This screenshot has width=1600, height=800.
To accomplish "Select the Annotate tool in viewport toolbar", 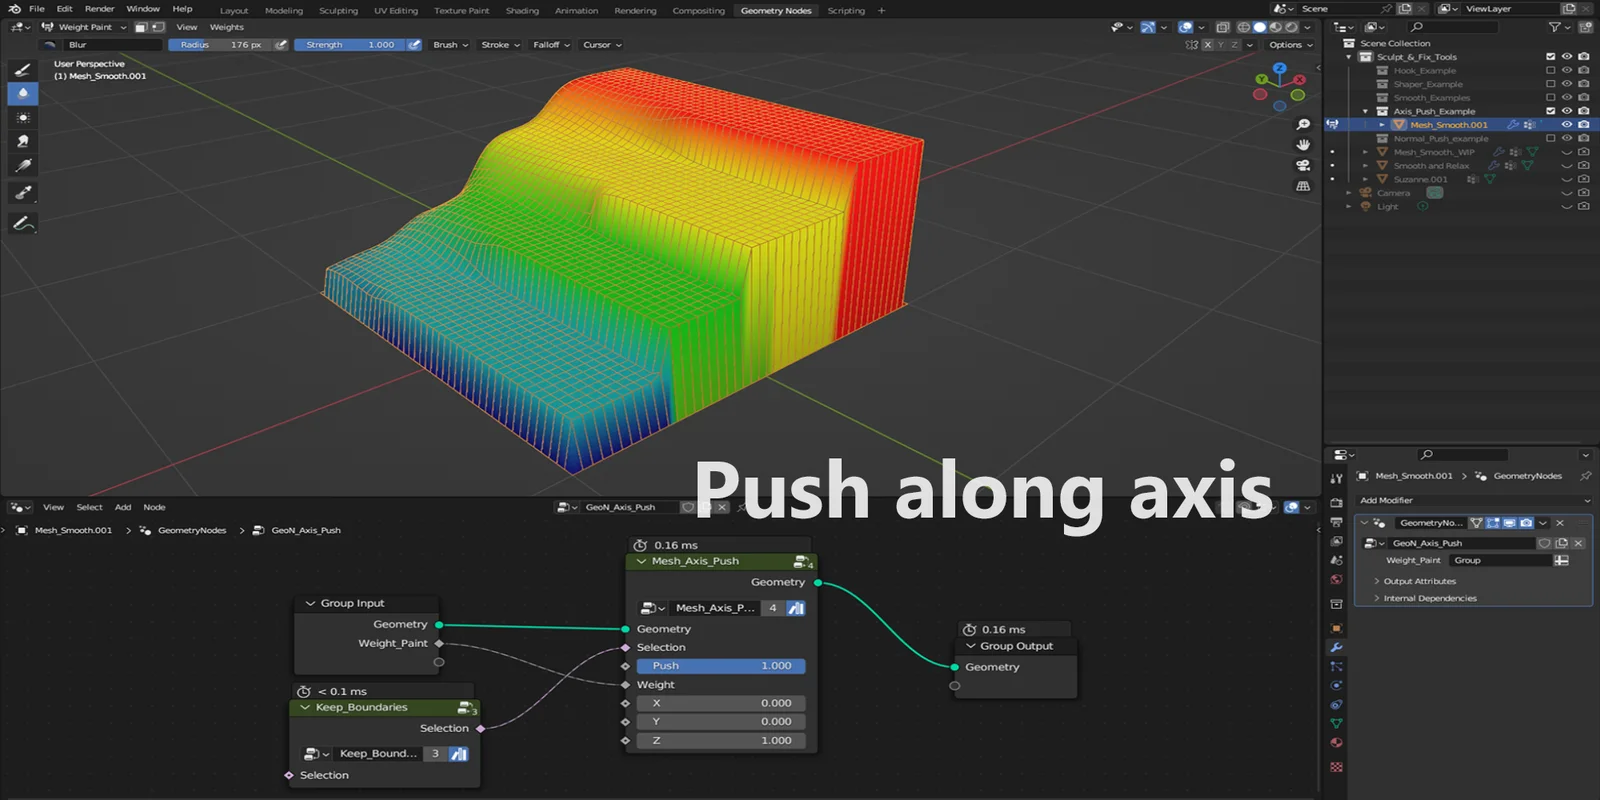I will tap(23, 223).
